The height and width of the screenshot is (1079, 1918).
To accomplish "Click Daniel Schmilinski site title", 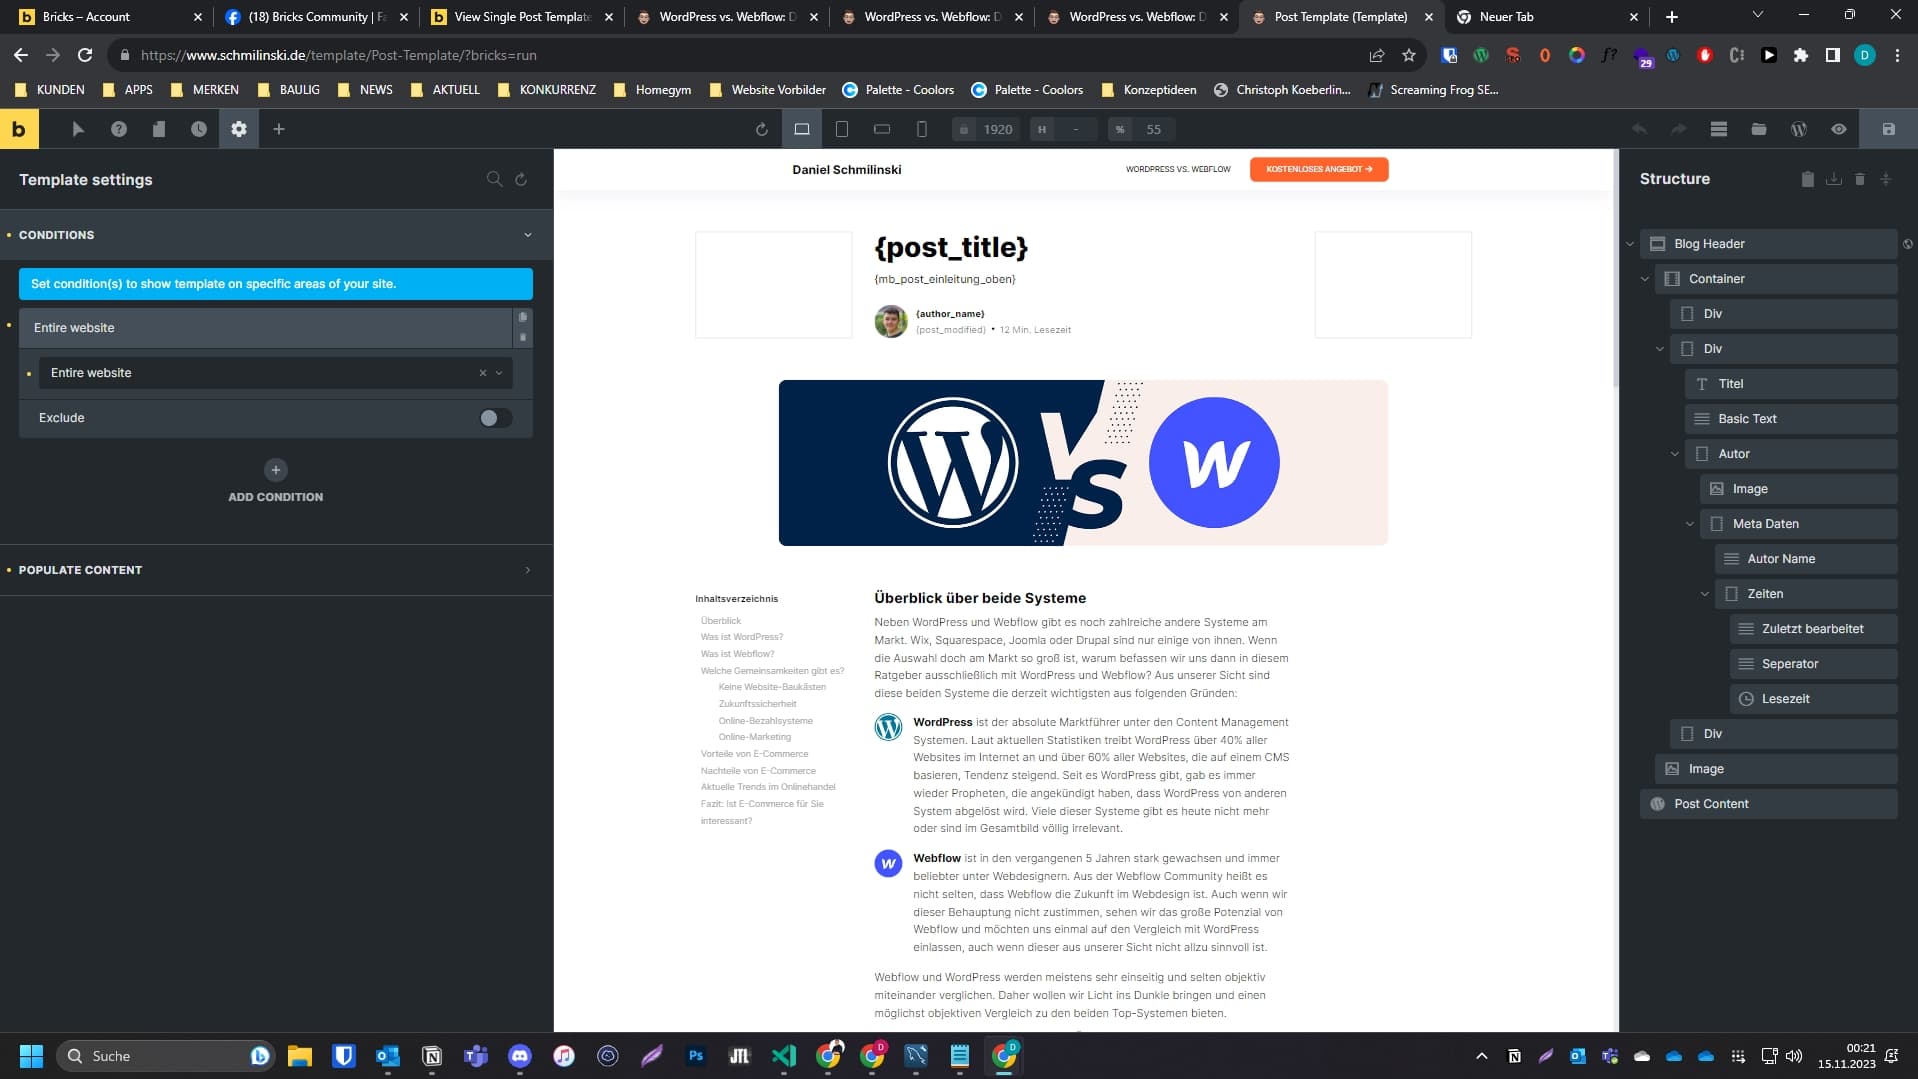I will (847, 169).
